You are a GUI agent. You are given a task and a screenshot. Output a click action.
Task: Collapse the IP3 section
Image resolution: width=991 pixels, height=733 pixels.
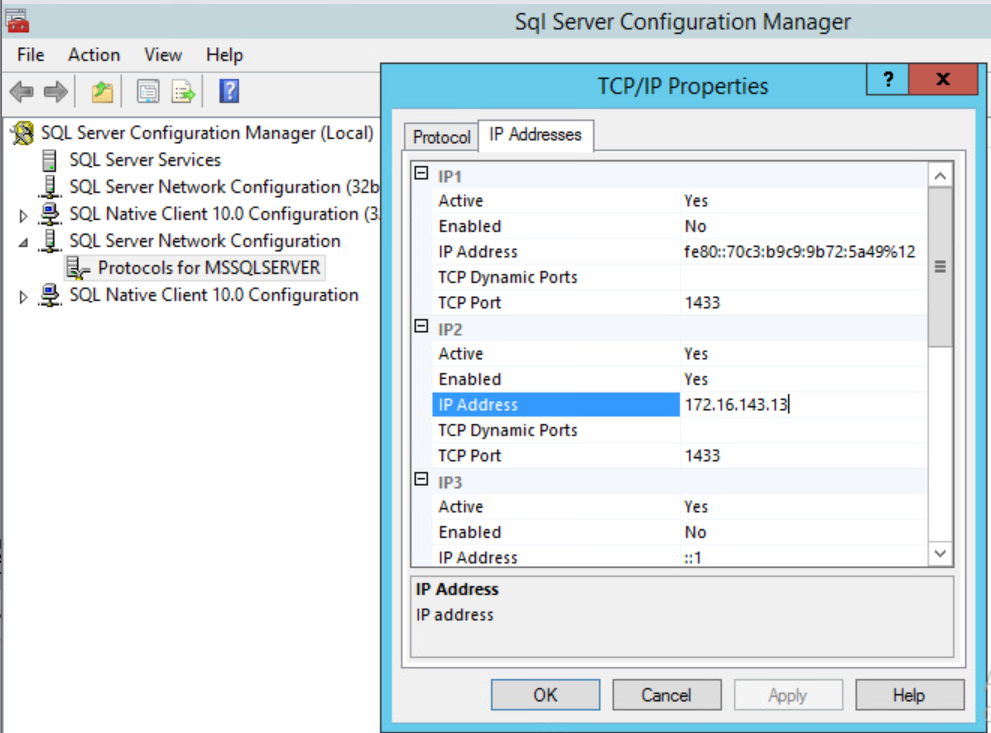click(422, 479)
